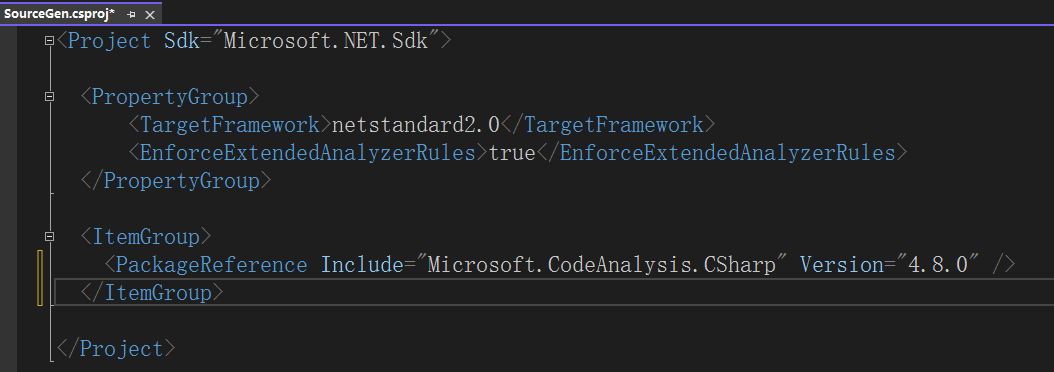Click the Microsoft.CodeAnalysis.CSharp include value
This screenshot has height=372, width=1054.
click(x=602, y=265)
